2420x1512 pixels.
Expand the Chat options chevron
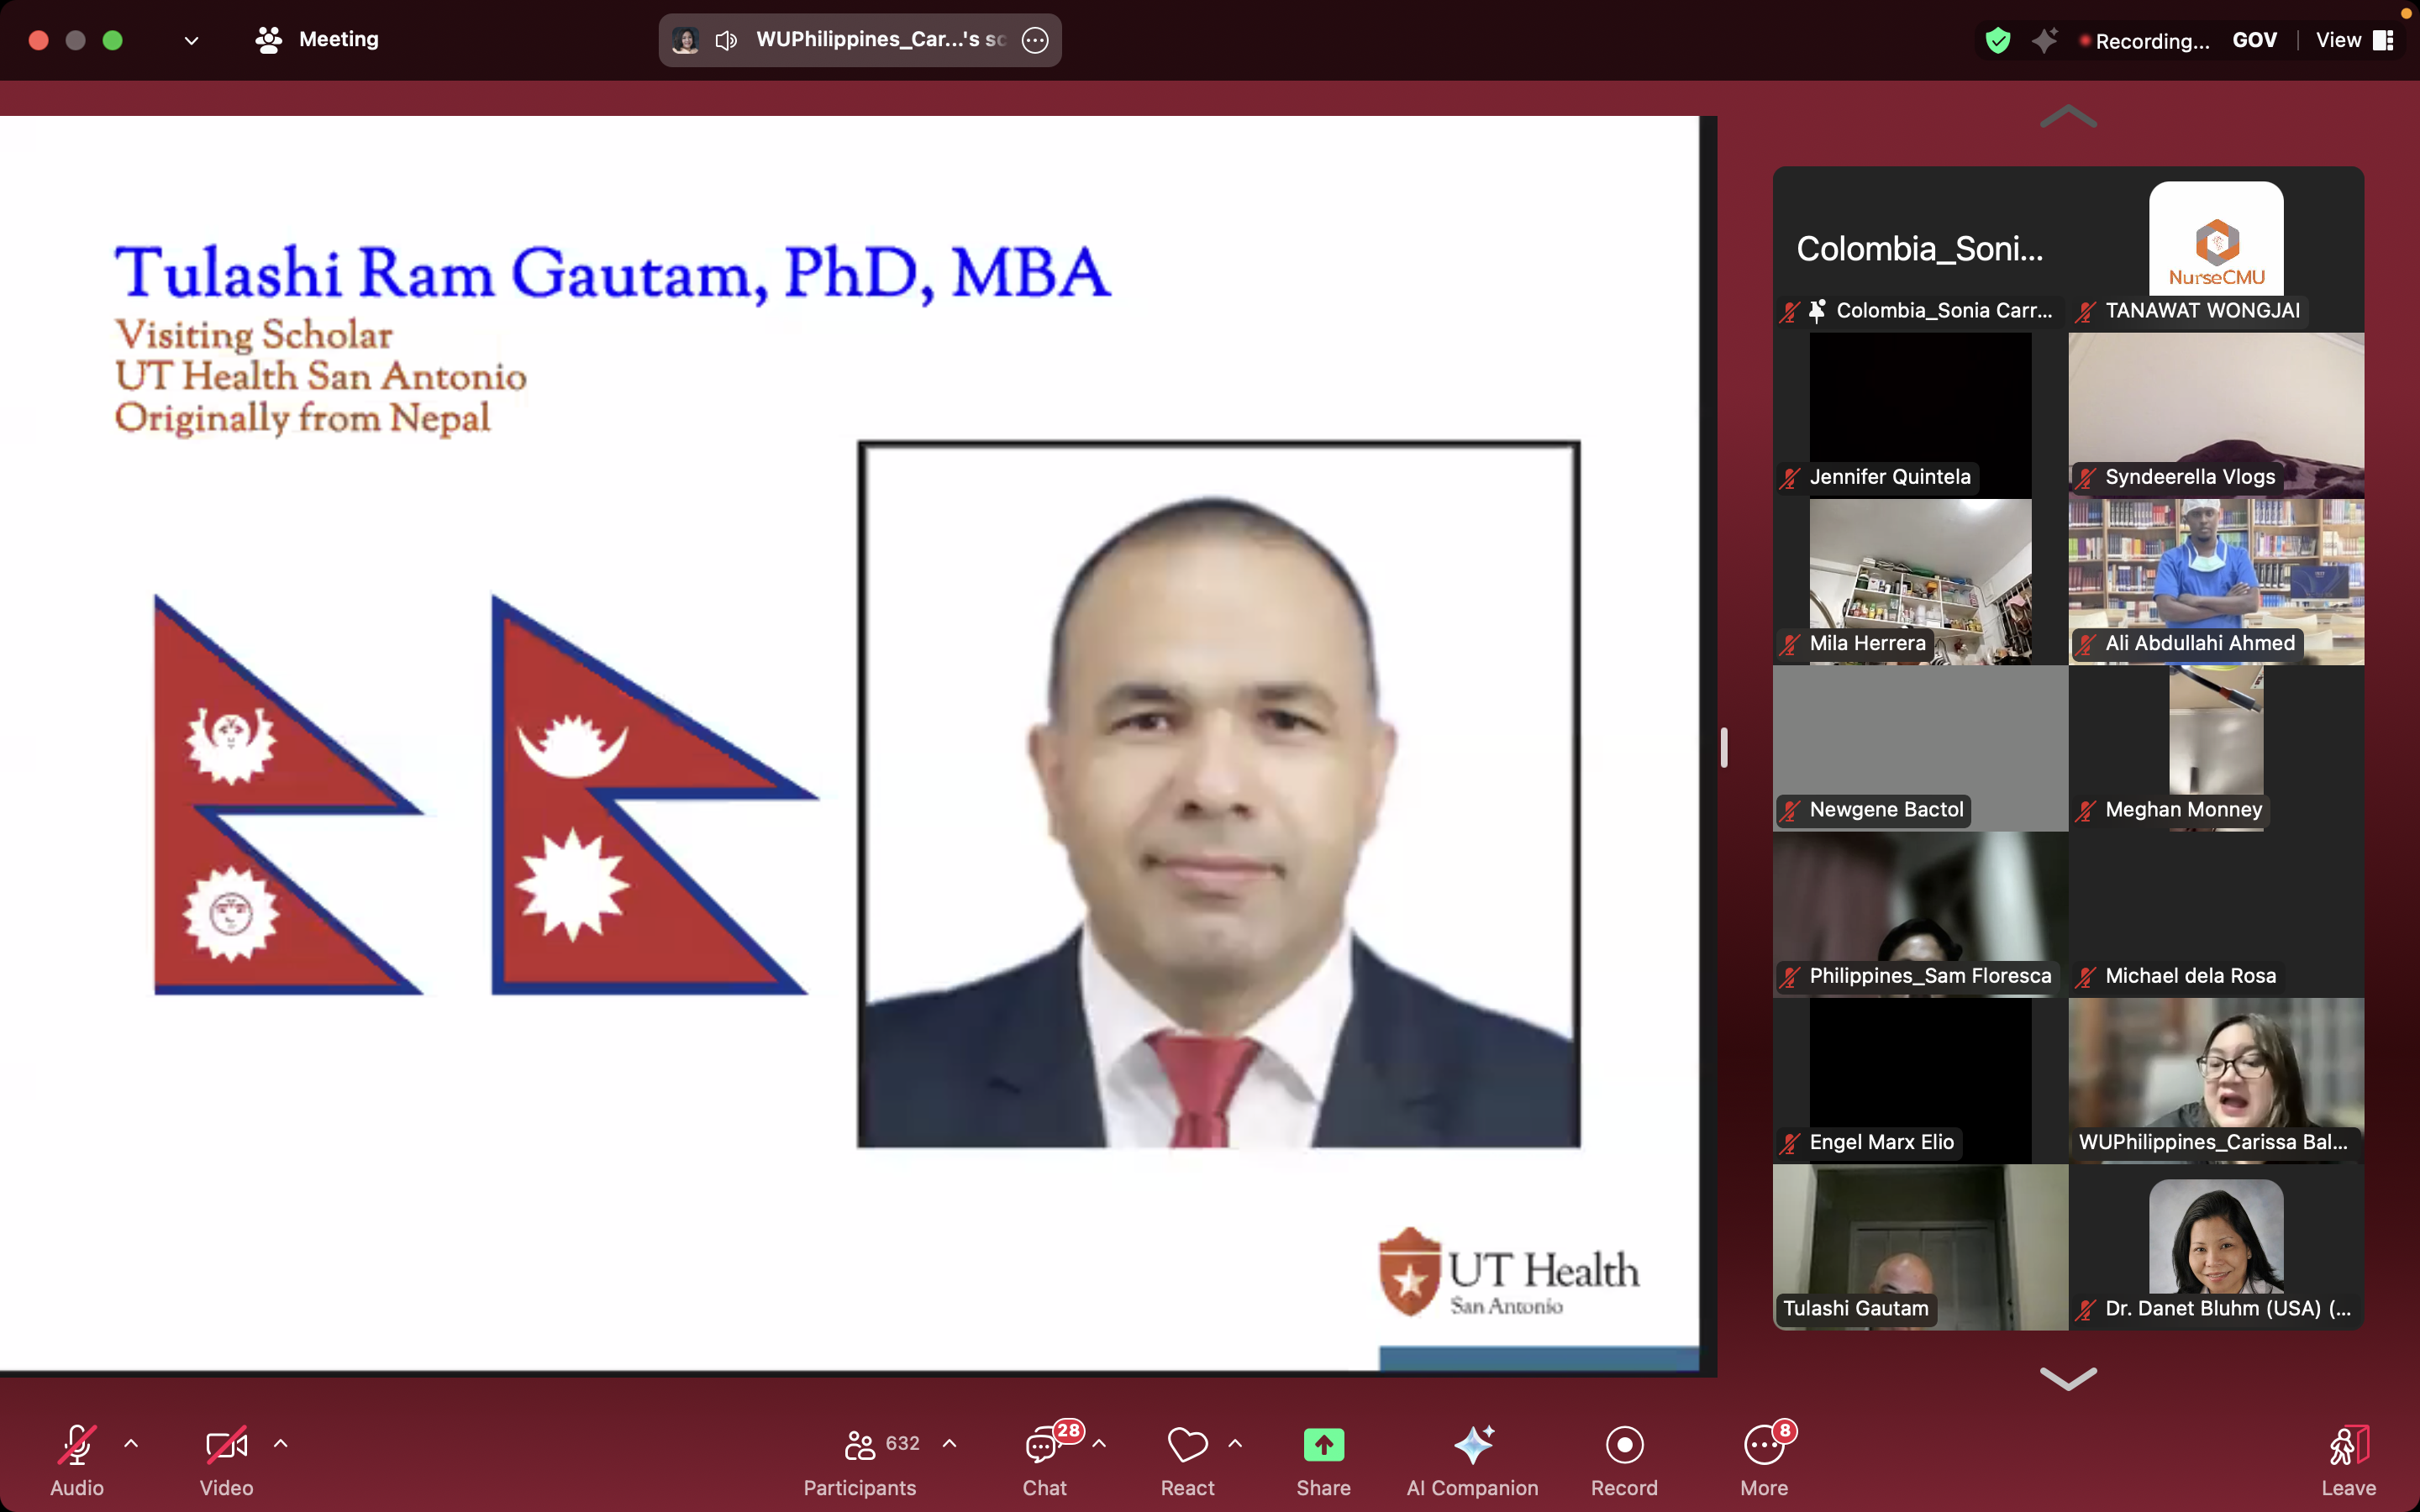[1099, 1444]
